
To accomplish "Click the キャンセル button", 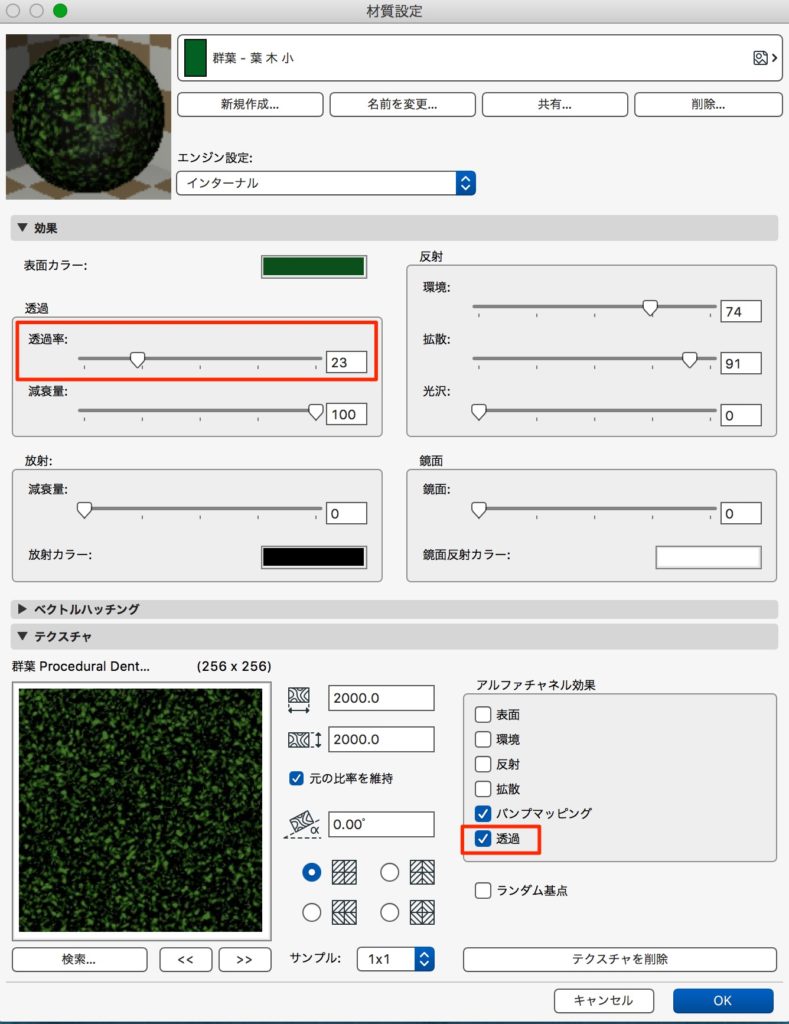I will pos(604,1000).
